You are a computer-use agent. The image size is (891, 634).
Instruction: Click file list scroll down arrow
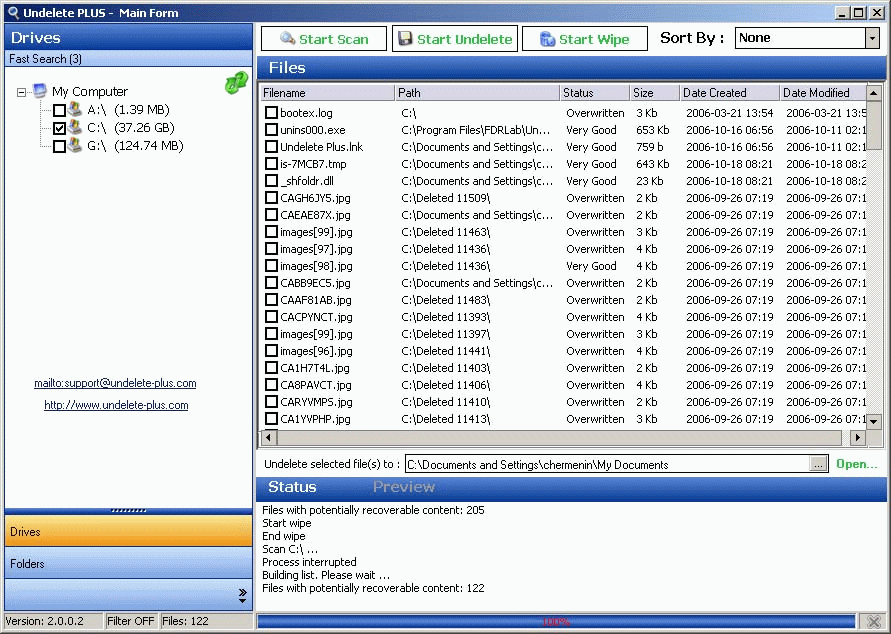tap(873, 421)
